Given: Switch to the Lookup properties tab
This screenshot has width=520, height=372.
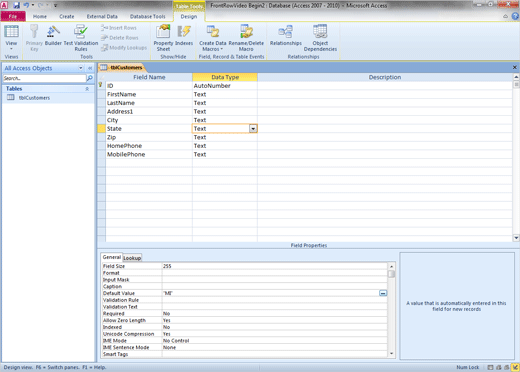Looking at the screenshot, I should click(132, 258).
